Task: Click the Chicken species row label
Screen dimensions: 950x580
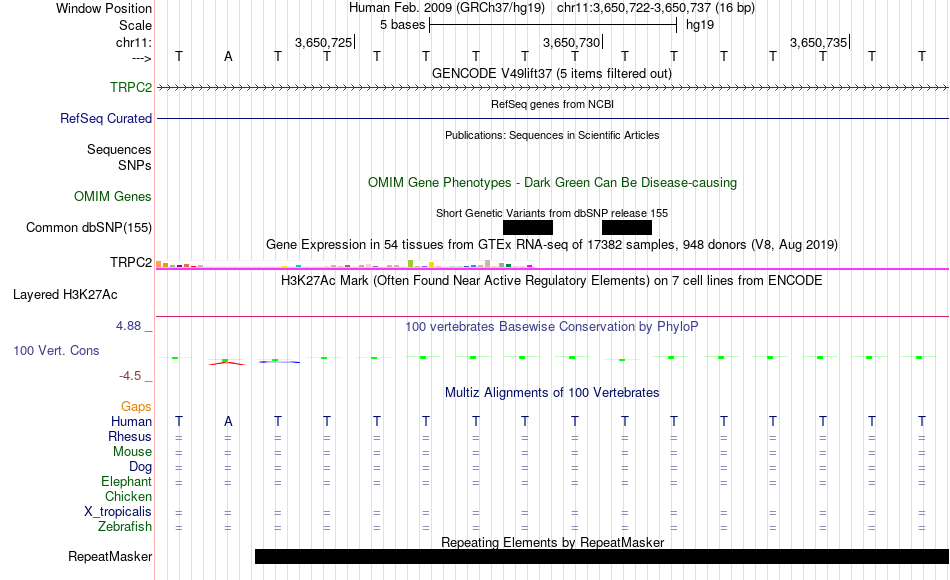Action: [x=128, y=496]
